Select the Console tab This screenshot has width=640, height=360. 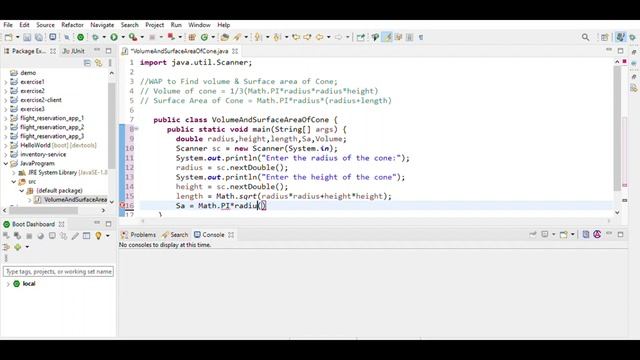click(209, 235)
